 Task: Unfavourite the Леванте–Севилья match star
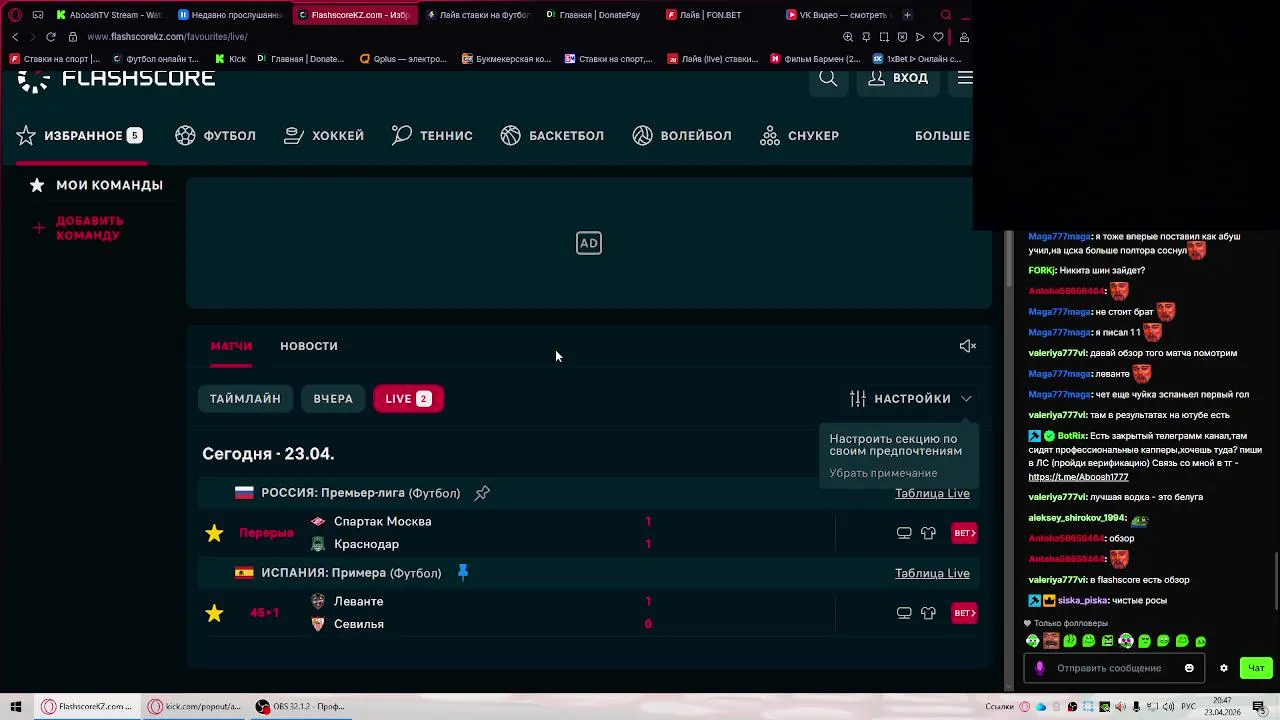point(214,613)
